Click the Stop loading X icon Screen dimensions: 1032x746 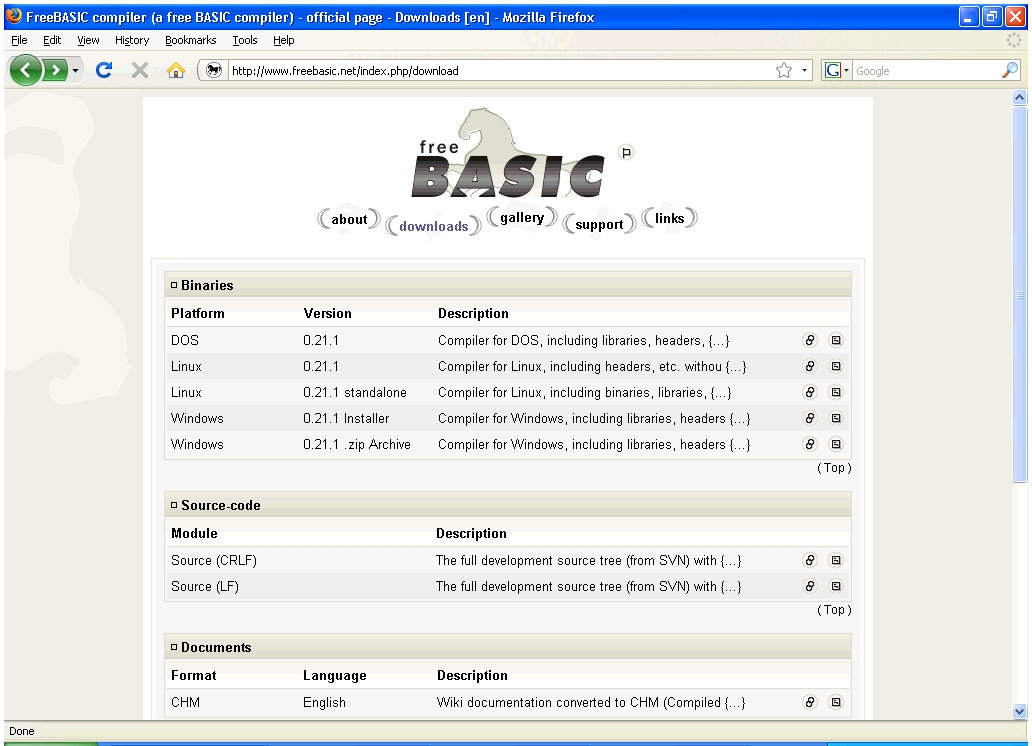coord(140,70)
